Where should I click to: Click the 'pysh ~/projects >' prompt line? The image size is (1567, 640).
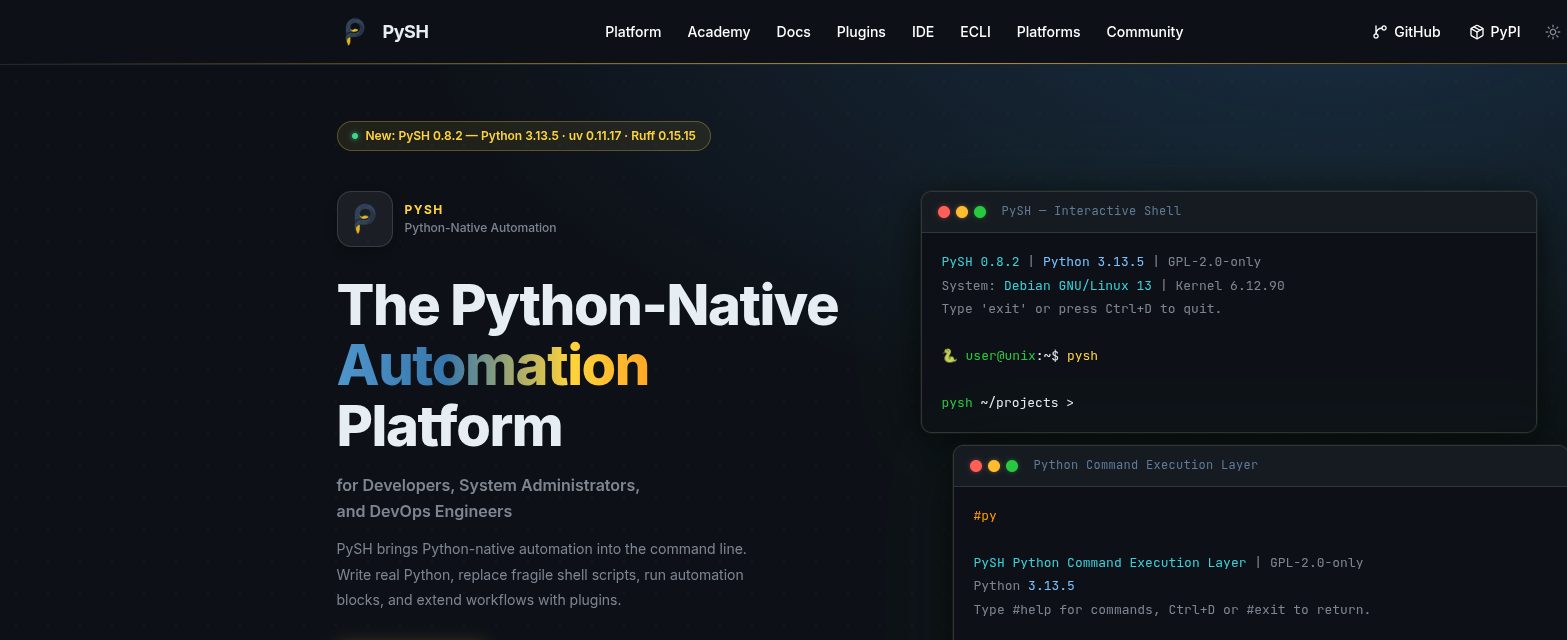coord(1008,403)
